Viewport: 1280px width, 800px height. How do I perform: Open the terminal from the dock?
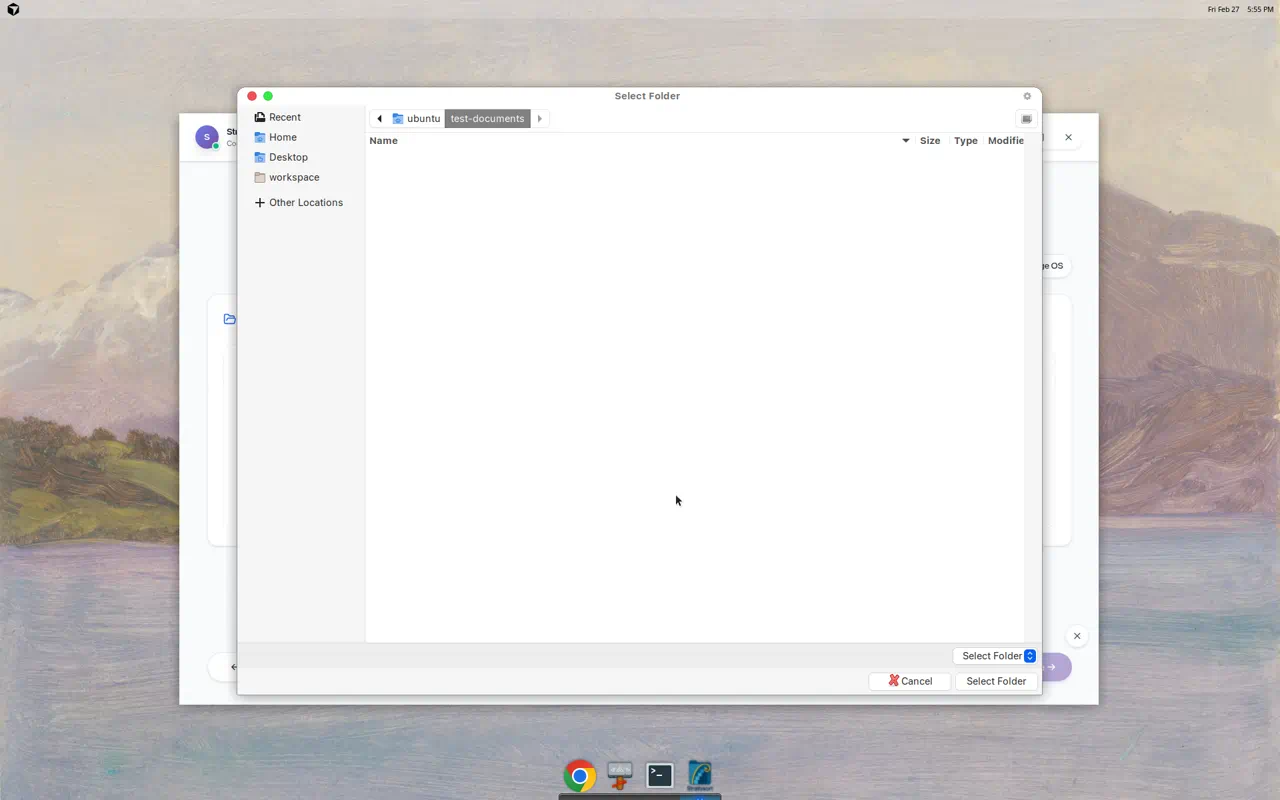[x=659, y=775]
